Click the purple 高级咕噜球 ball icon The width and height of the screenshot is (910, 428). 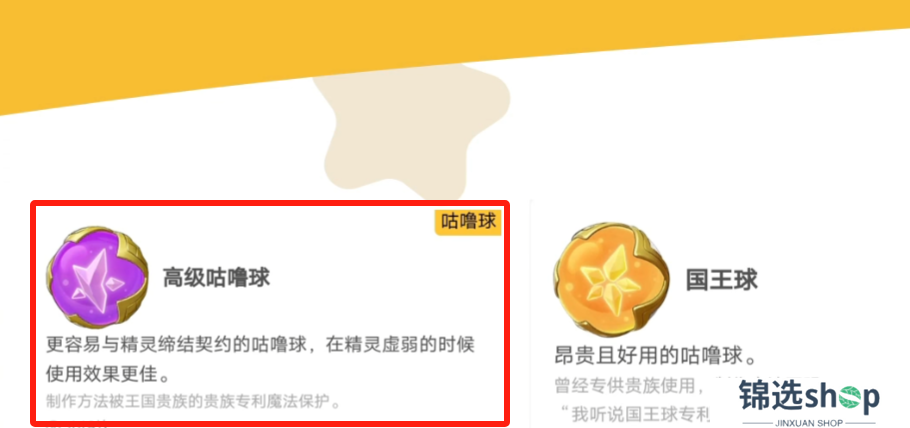click(x=98, y=278)
